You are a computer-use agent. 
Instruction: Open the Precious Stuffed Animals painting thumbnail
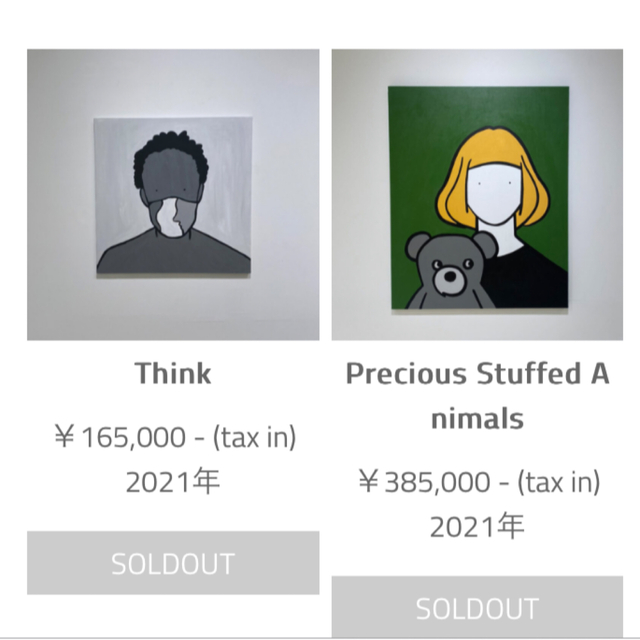(477, 195)
